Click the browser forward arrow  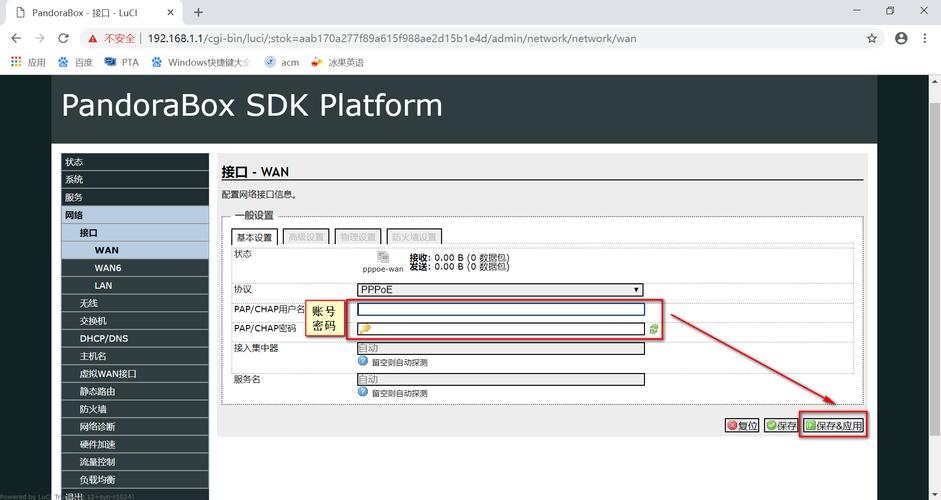pyautogui.click(x=40, y=38)
